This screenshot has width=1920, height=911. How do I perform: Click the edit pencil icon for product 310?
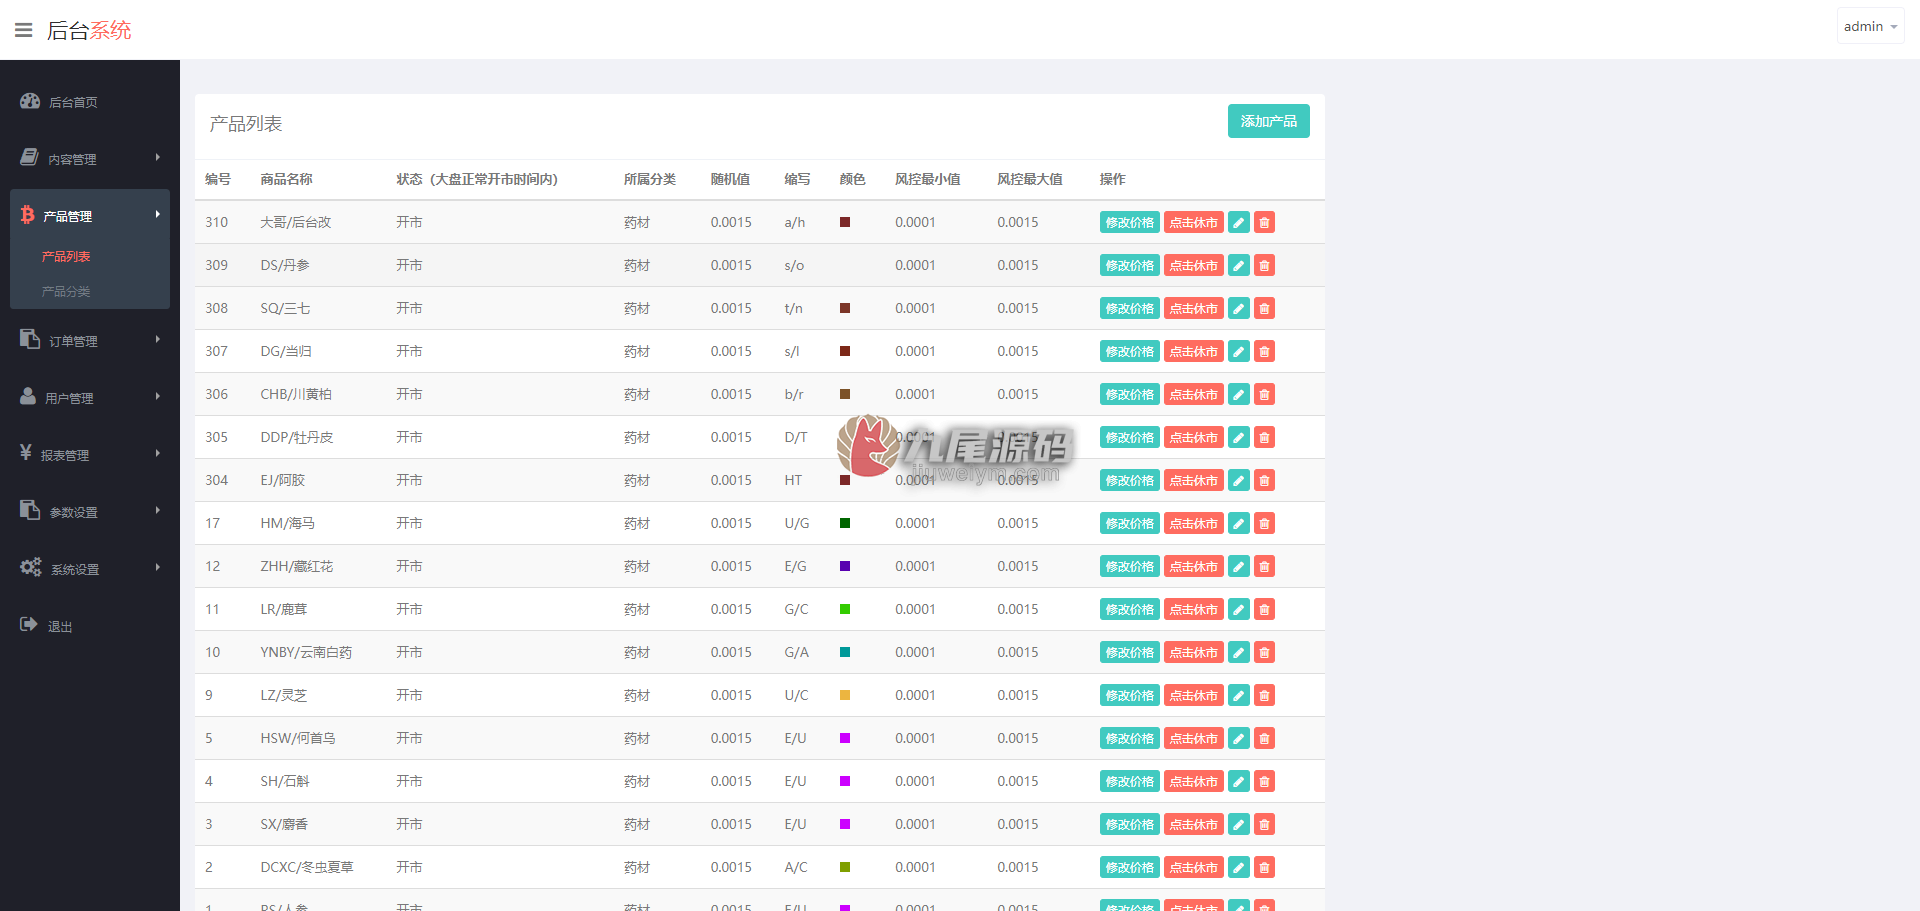[1238, 222]
